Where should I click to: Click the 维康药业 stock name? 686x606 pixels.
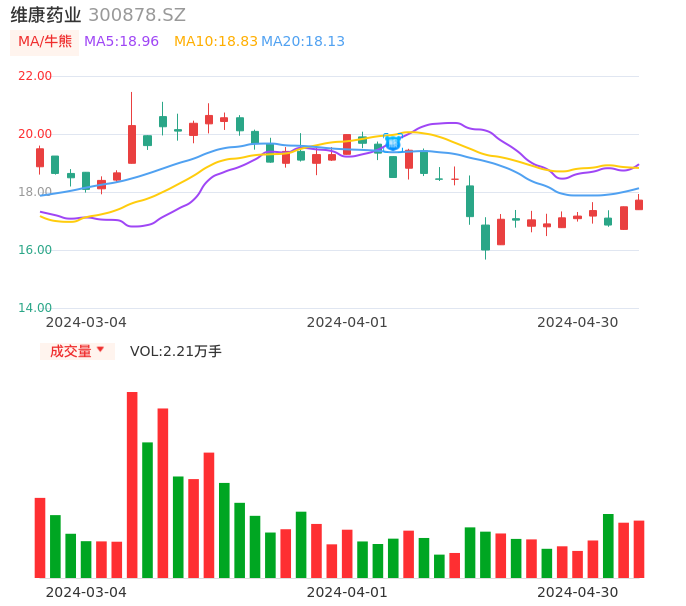click(x=46, y=15)
